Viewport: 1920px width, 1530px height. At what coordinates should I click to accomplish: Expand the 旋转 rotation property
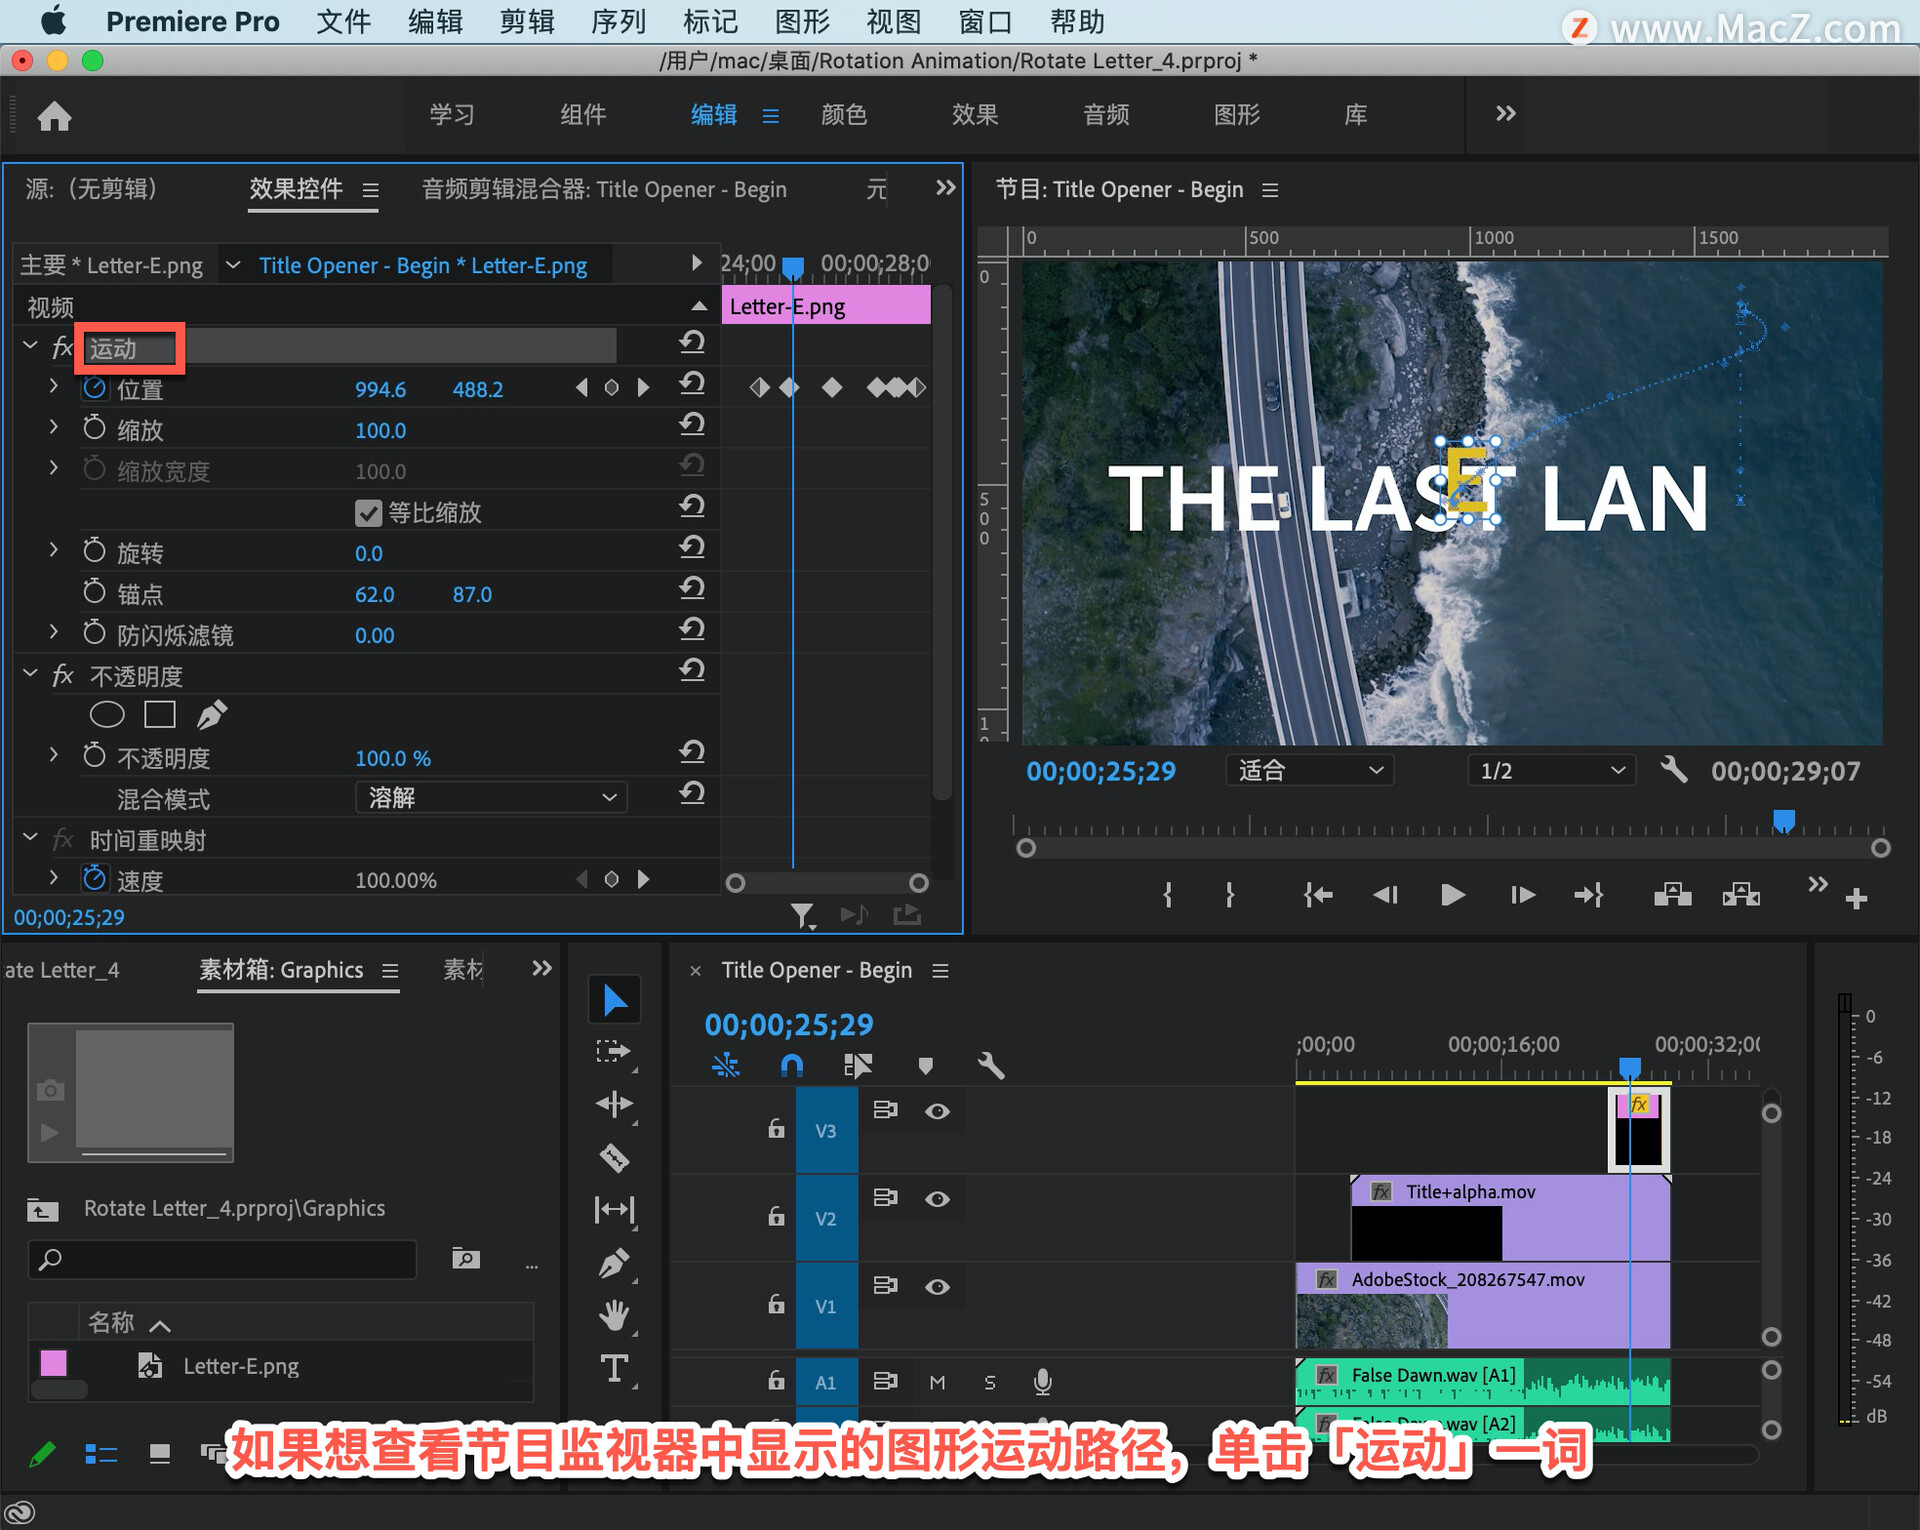54,550
